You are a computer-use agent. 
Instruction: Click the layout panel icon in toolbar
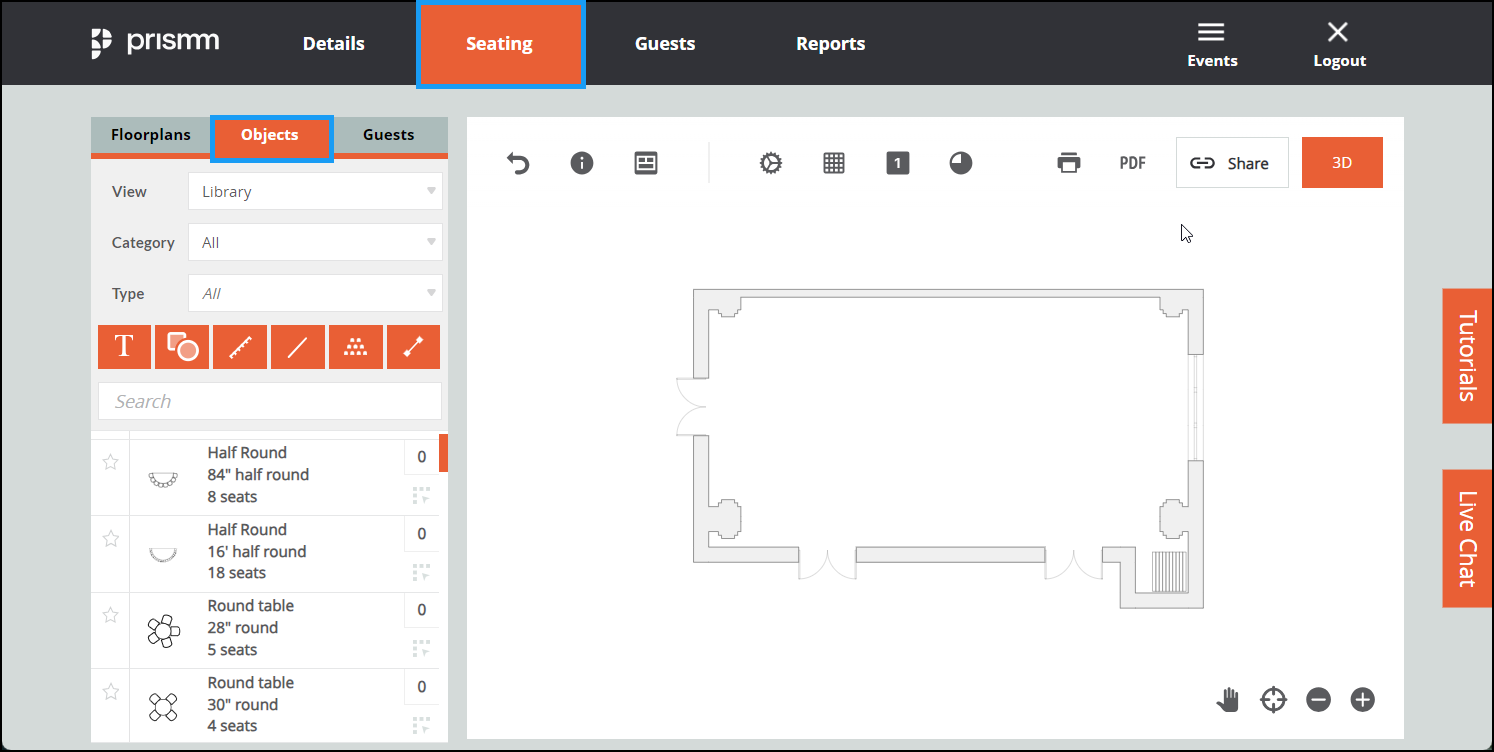(x=646, y=163)
